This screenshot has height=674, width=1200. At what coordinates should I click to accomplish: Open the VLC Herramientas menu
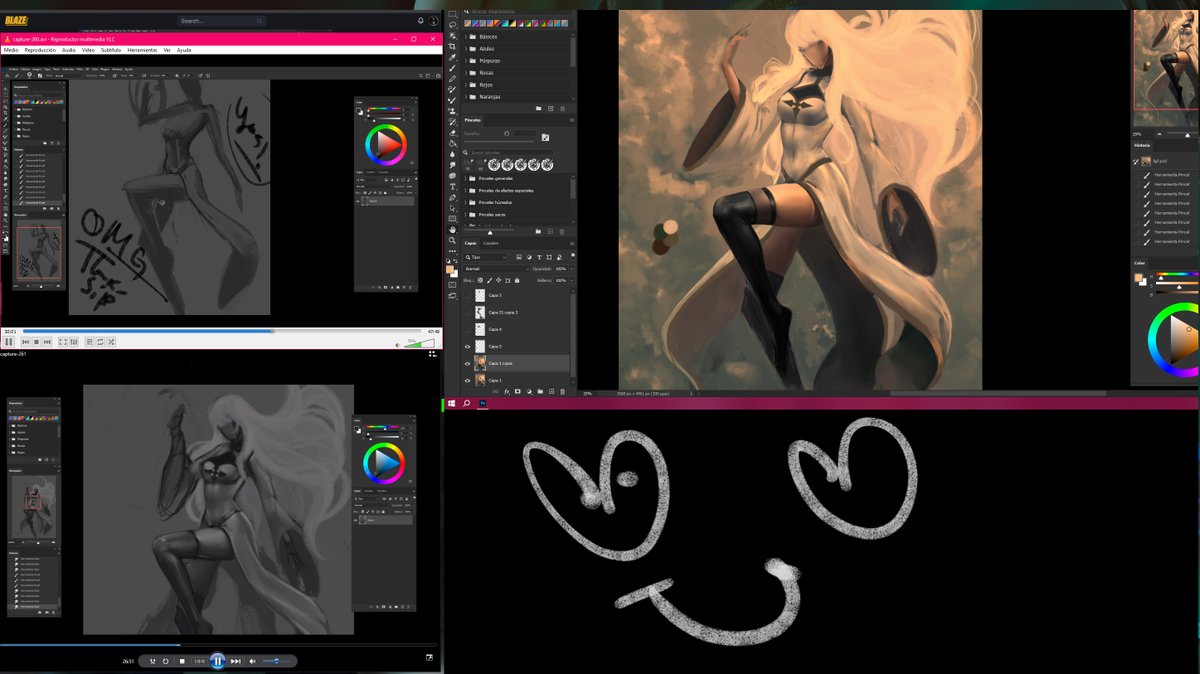(142, 49)
